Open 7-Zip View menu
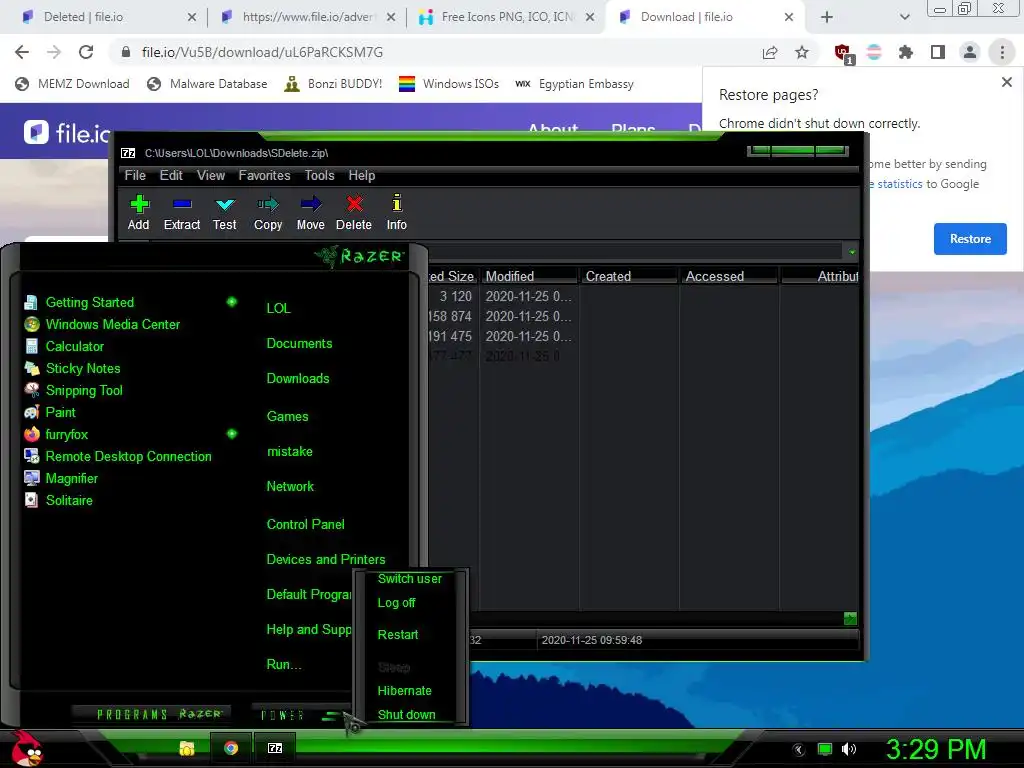Viewport: 1024px width, 768px height. tap(211, 176)
